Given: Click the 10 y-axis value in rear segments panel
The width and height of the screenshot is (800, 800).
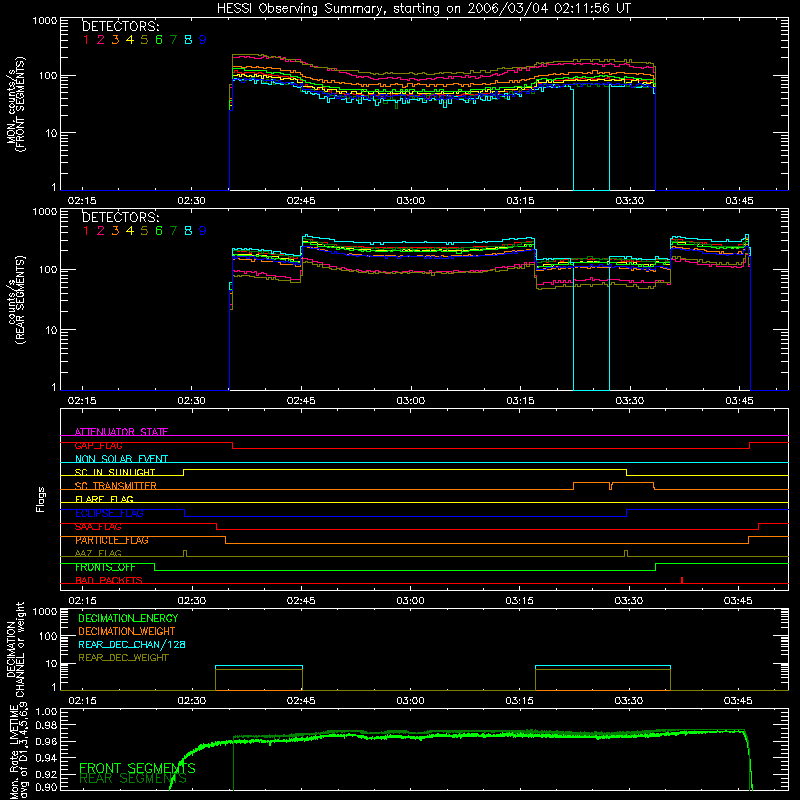Looking at the screenshot, I should (51, 330).
